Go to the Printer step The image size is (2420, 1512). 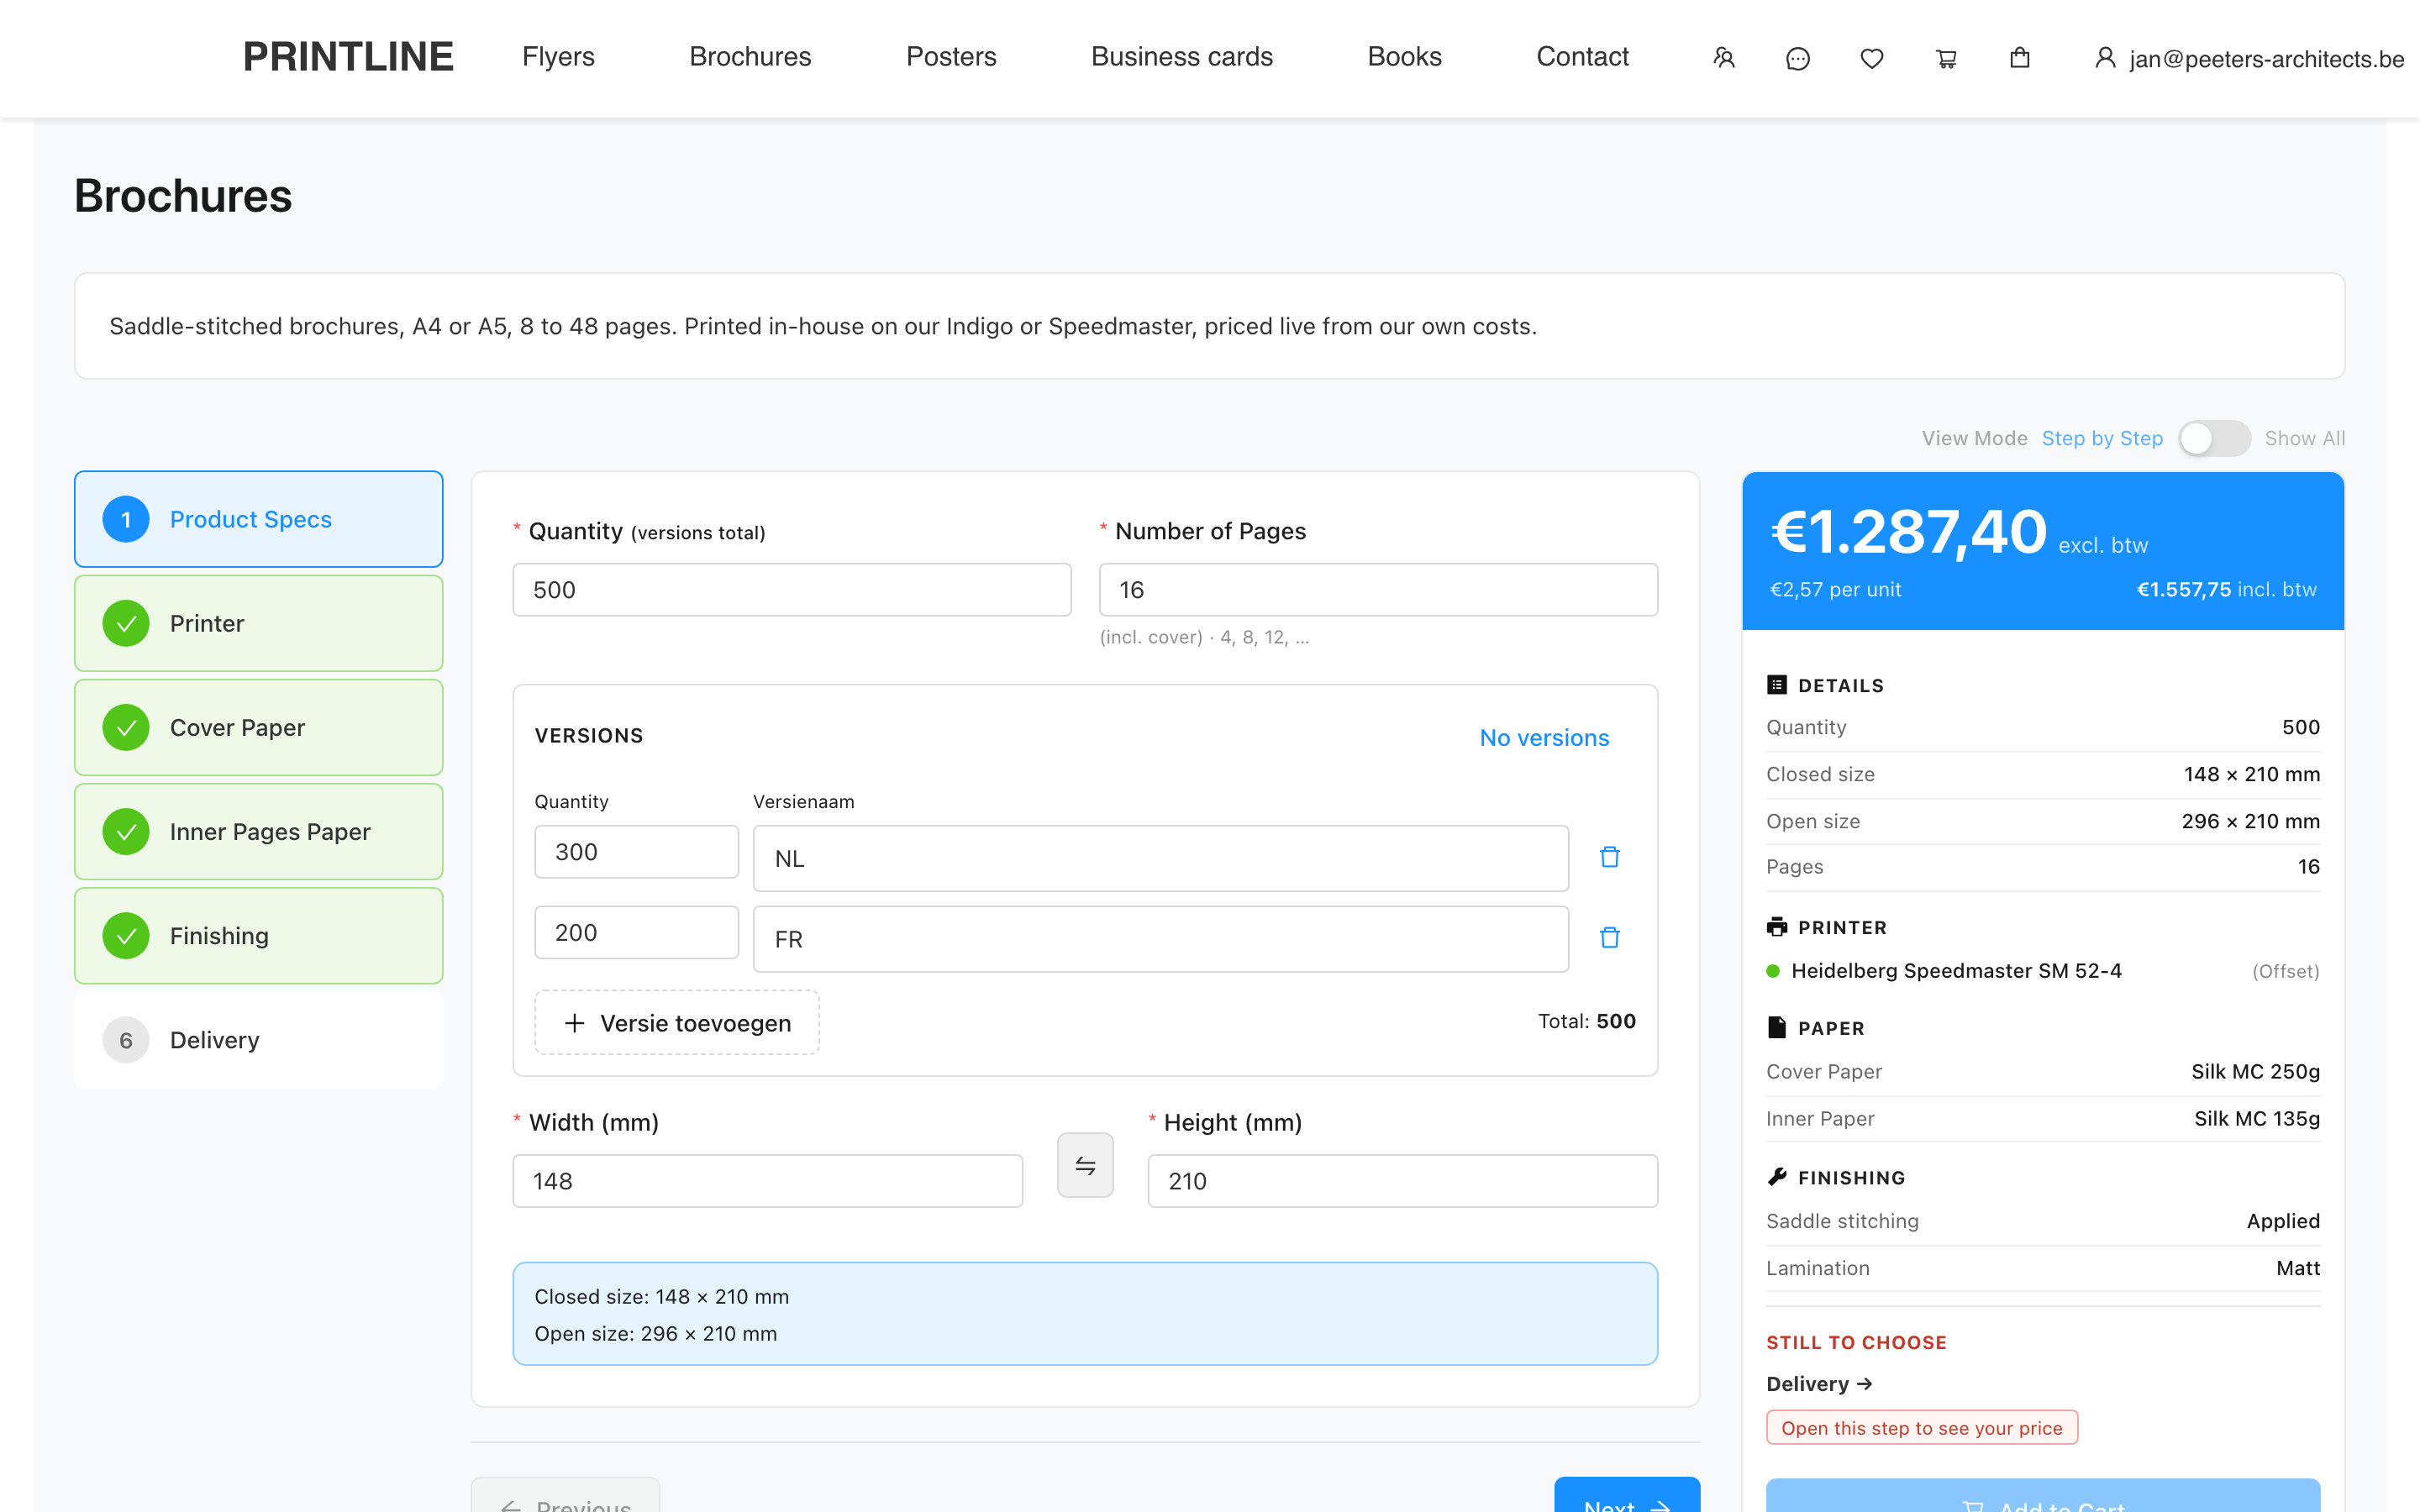[x=259, y=623]
